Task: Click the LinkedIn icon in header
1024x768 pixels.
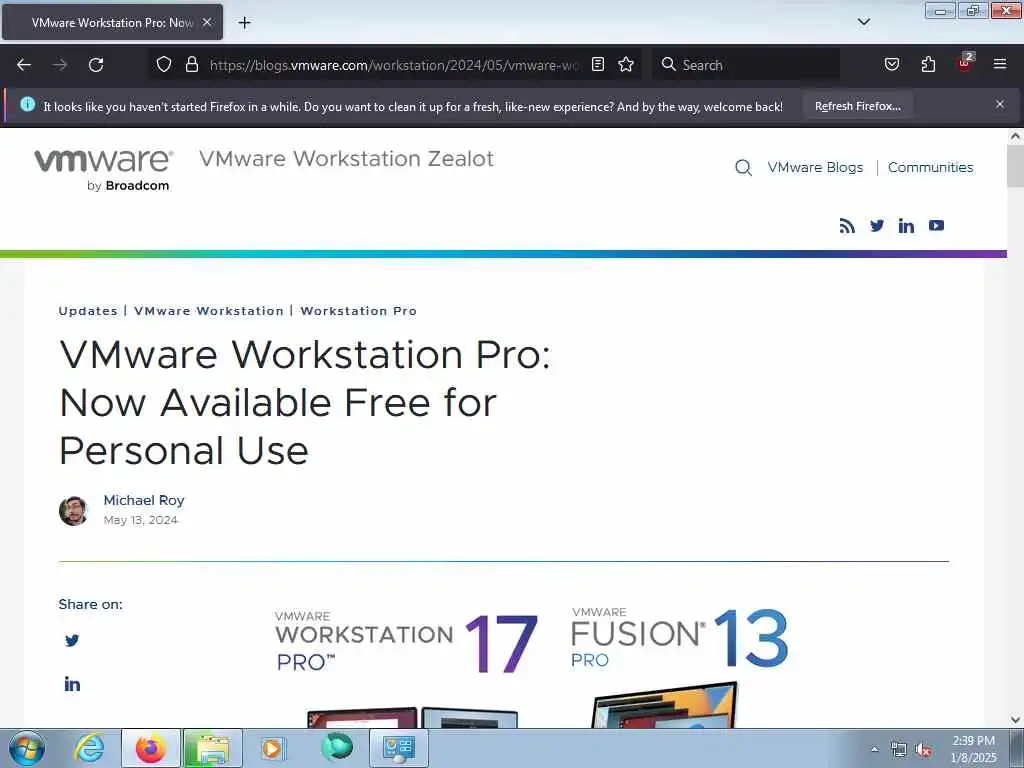Action: tap(906, 226)
